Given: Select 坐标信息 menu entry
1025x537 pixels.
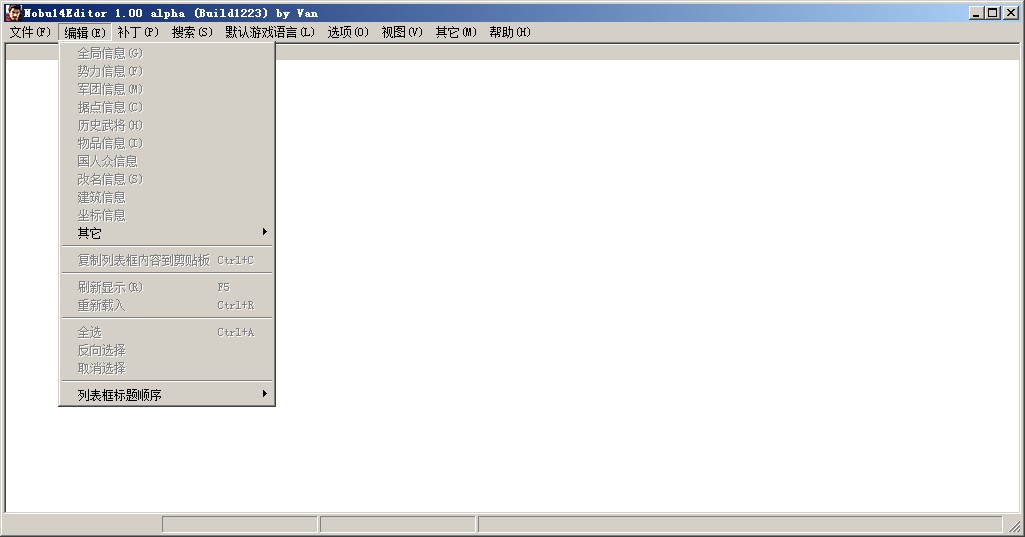Looking at the screenshot, I should coord(167,215).
